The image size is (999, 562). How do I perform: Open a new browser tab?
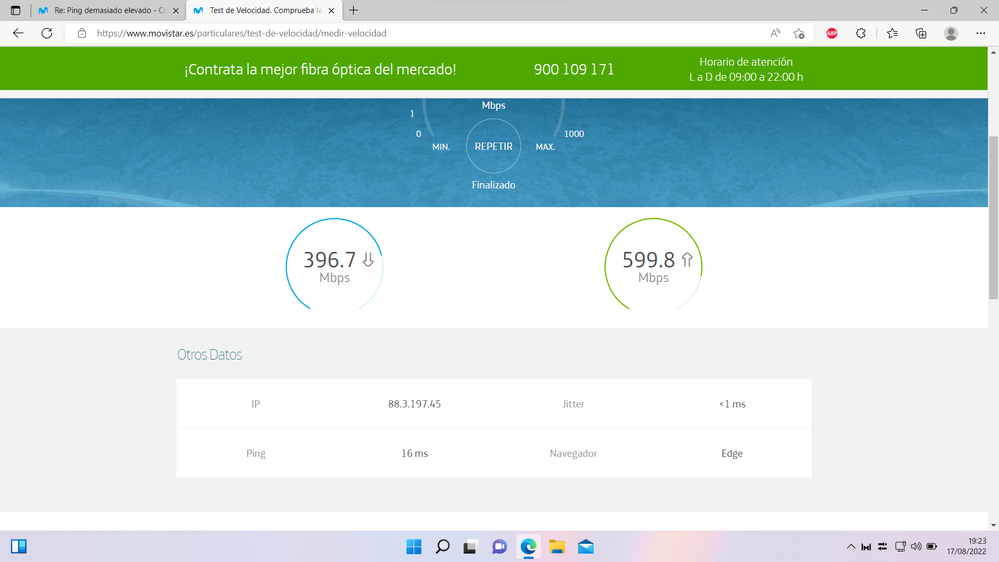(353, 10)
